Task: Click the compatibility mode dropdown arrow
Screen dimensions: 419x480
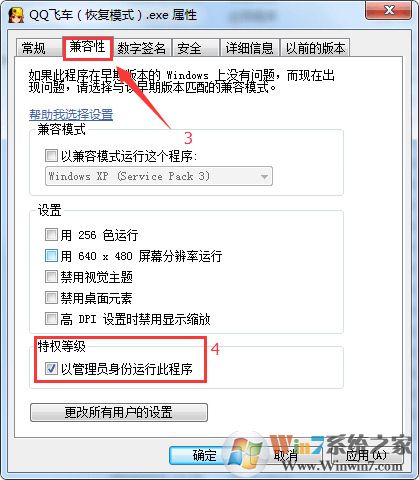Action: click(x=264, y=176)
